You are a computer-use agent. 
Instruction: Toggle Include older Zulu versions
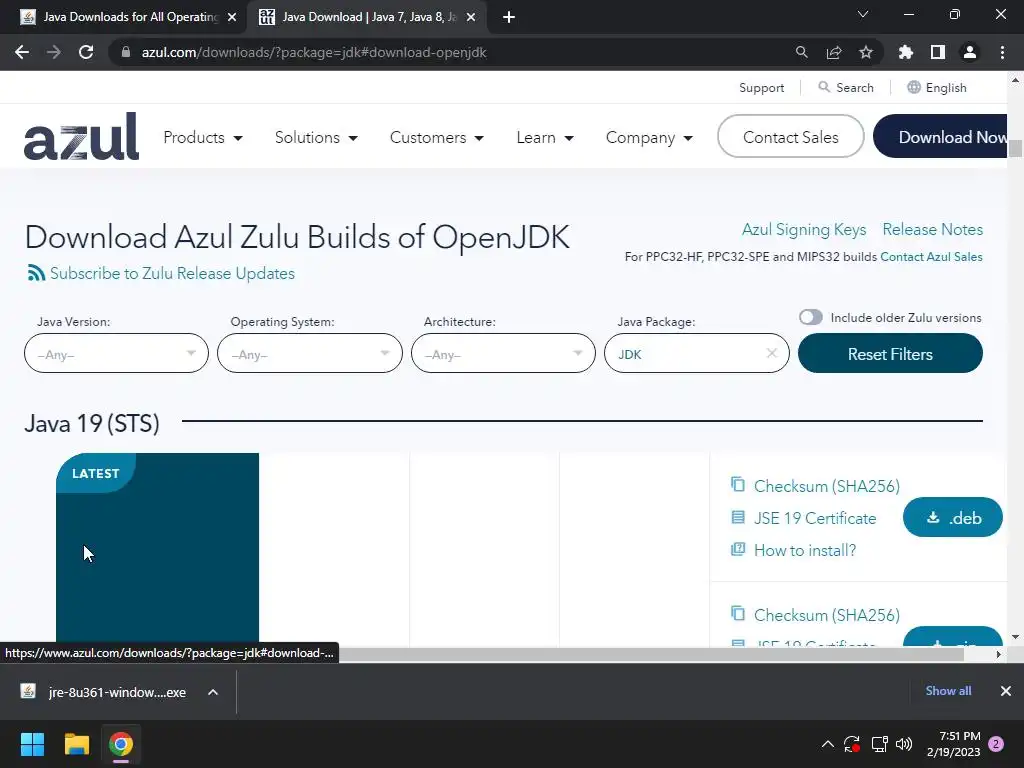coord(810,317)
